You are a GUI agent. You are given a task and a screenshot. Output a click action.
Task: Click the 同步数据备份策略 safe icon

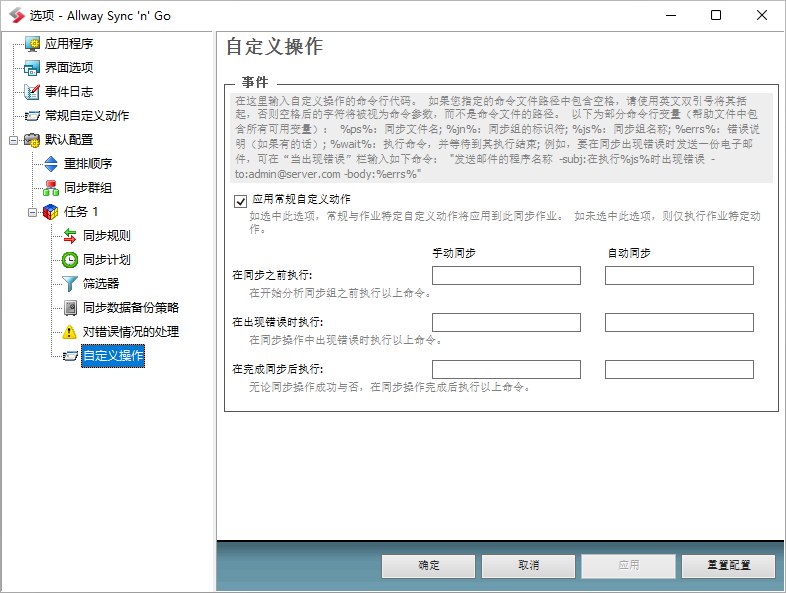click(70, 307)
